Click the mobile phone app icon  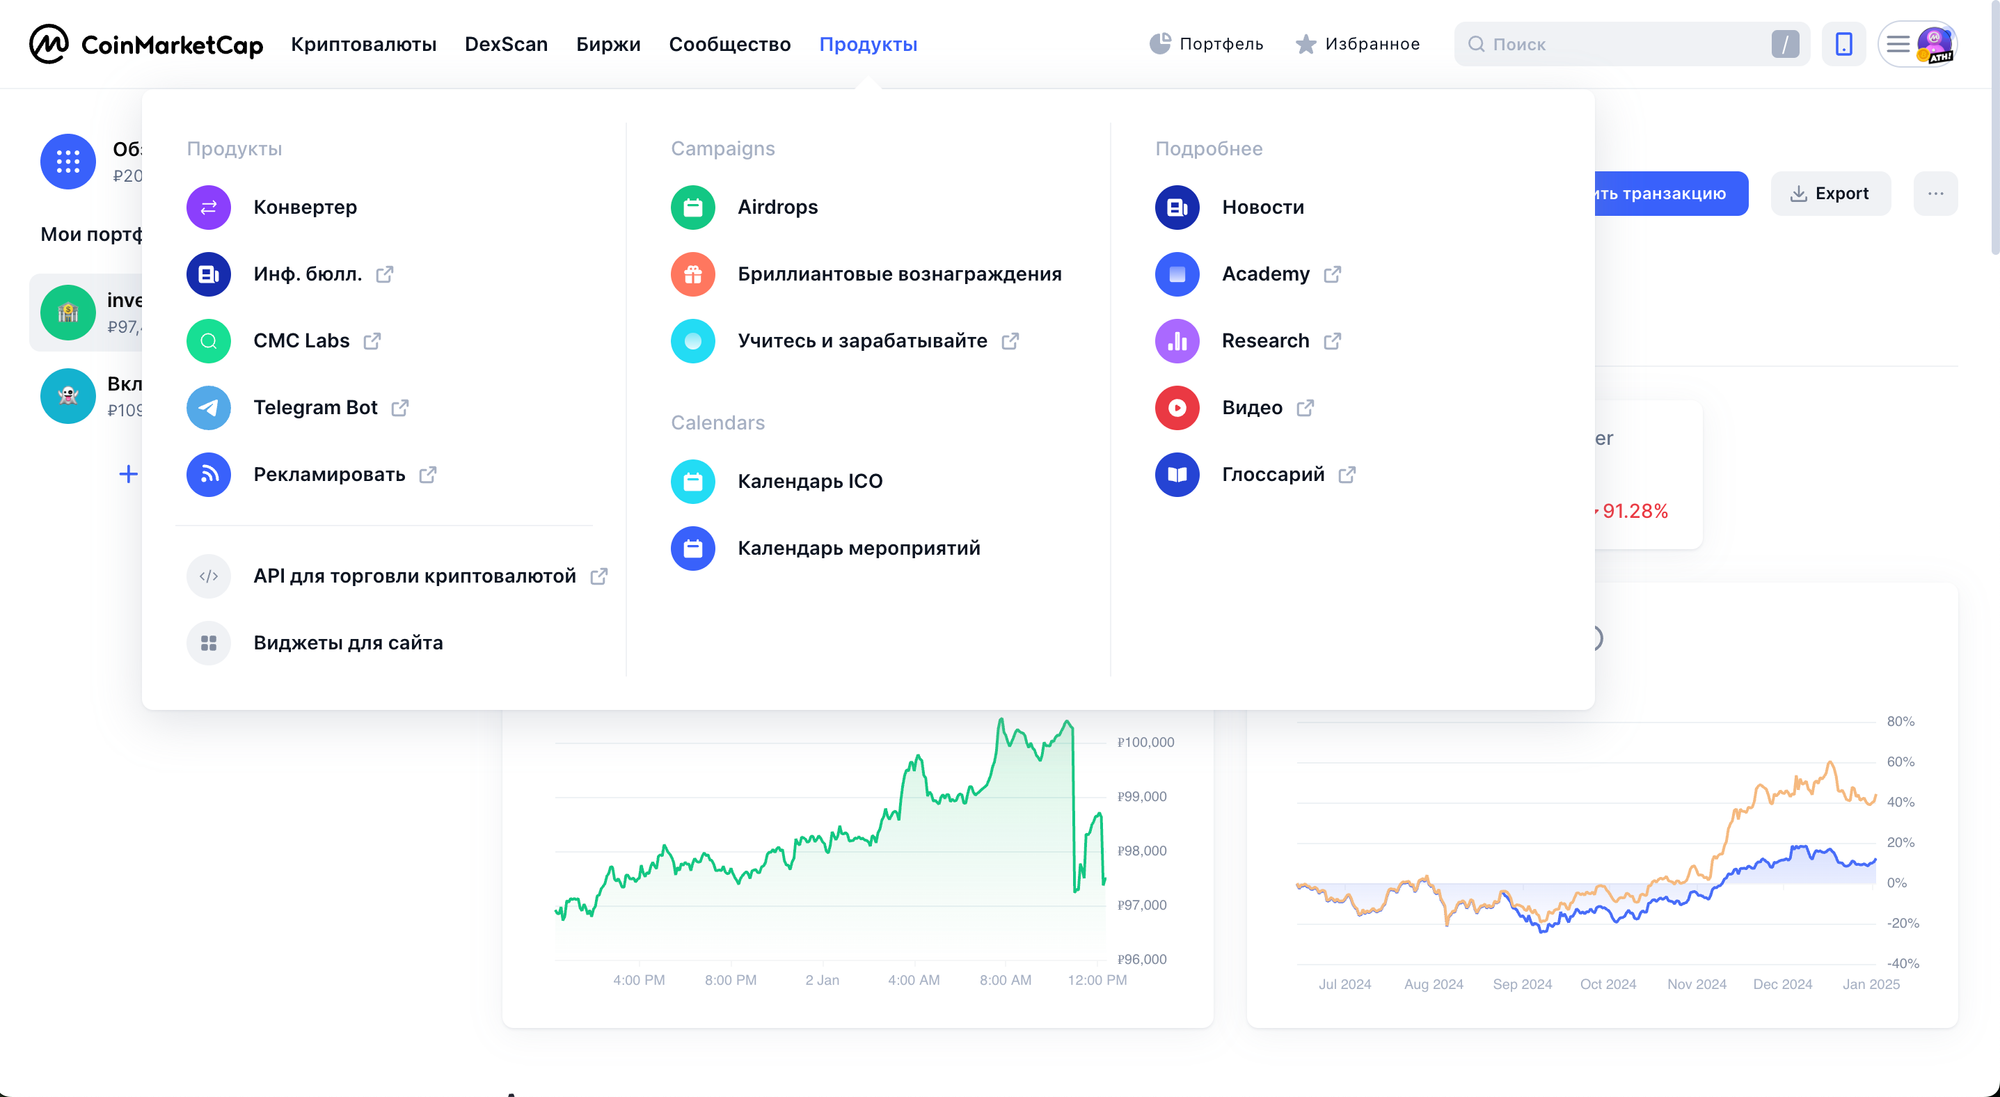(1843, 44)
